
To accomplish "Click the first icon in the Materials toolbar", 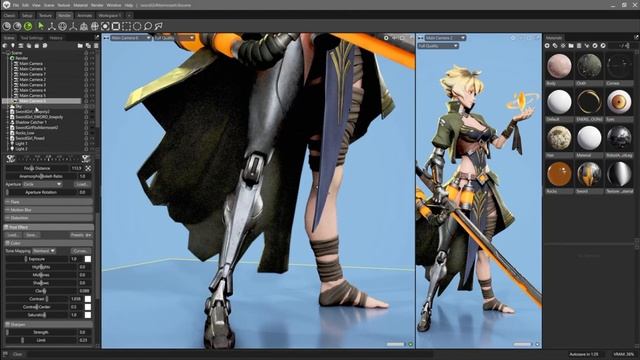I will pos(547,46).
